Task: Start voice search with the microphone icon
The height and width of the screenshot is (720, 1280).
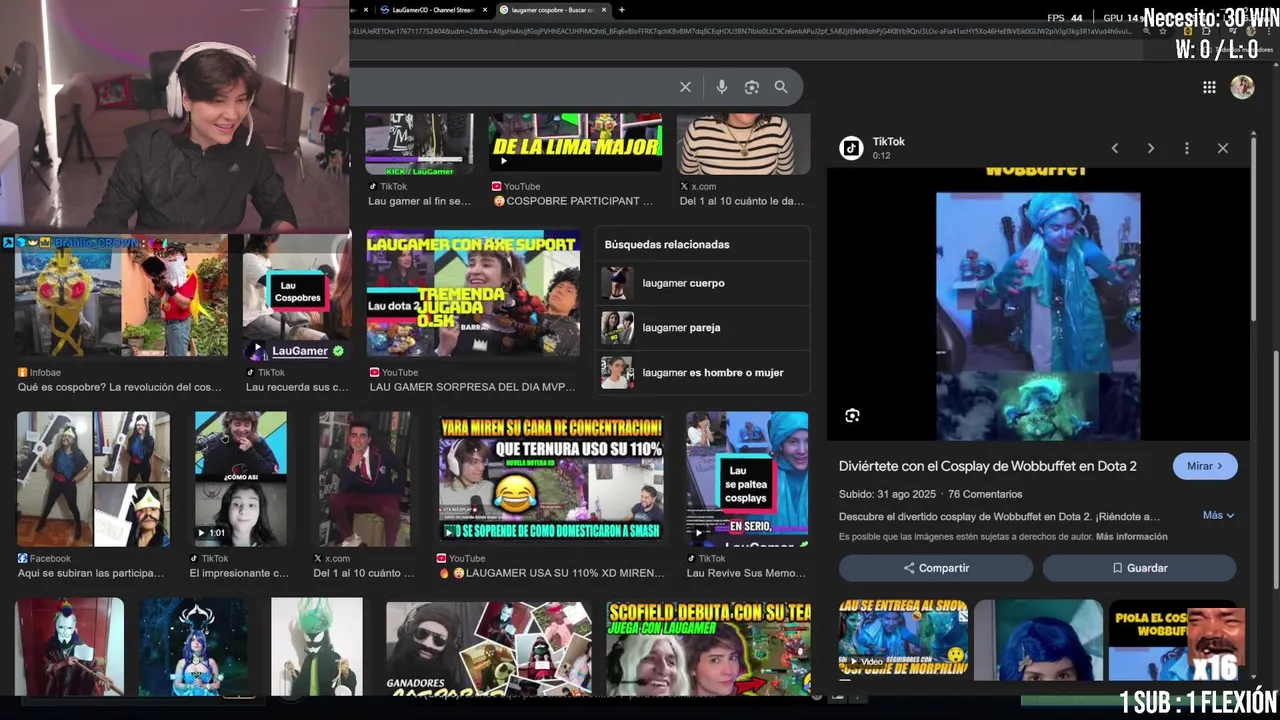Action: [x=721, y=87]
